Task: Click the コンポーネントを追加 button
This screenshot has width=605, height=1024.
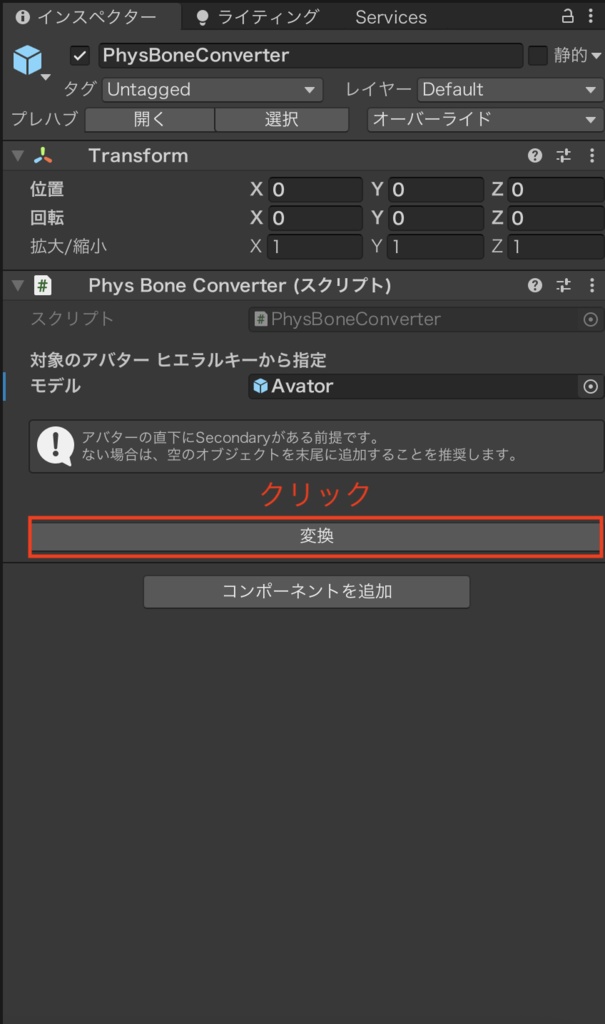Action: (x=307, y=591)
